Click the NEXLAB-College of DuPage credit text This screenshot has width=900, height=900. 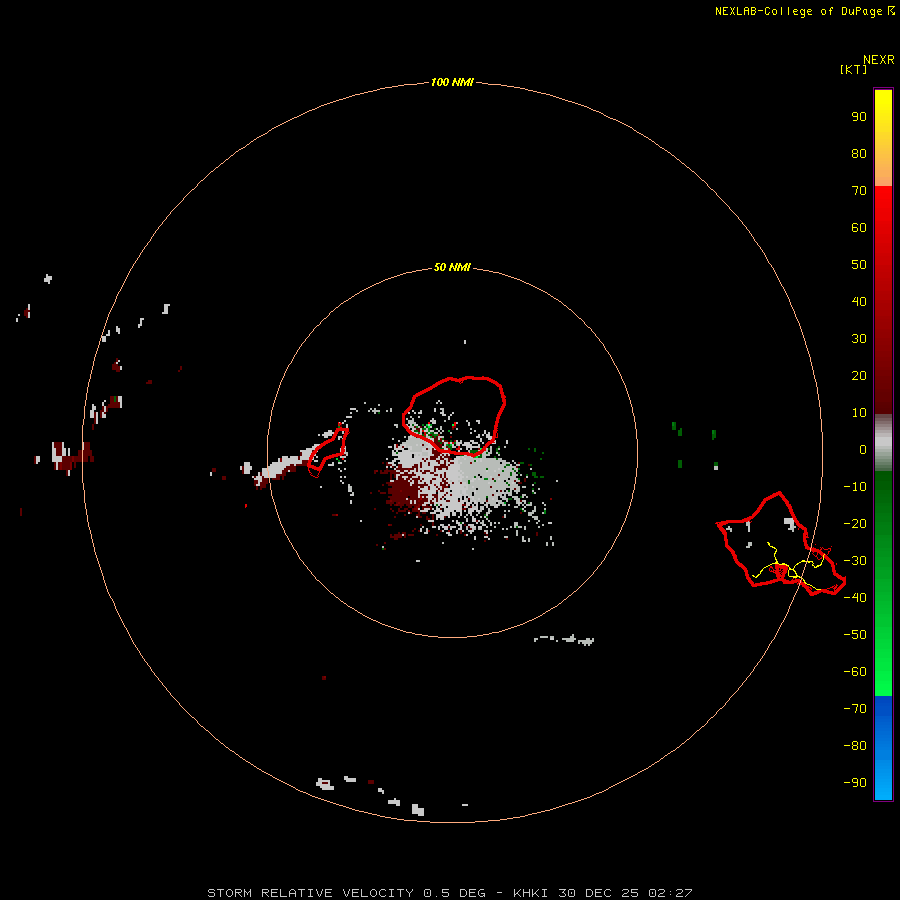pyautogui.click(x=804, y=11)
